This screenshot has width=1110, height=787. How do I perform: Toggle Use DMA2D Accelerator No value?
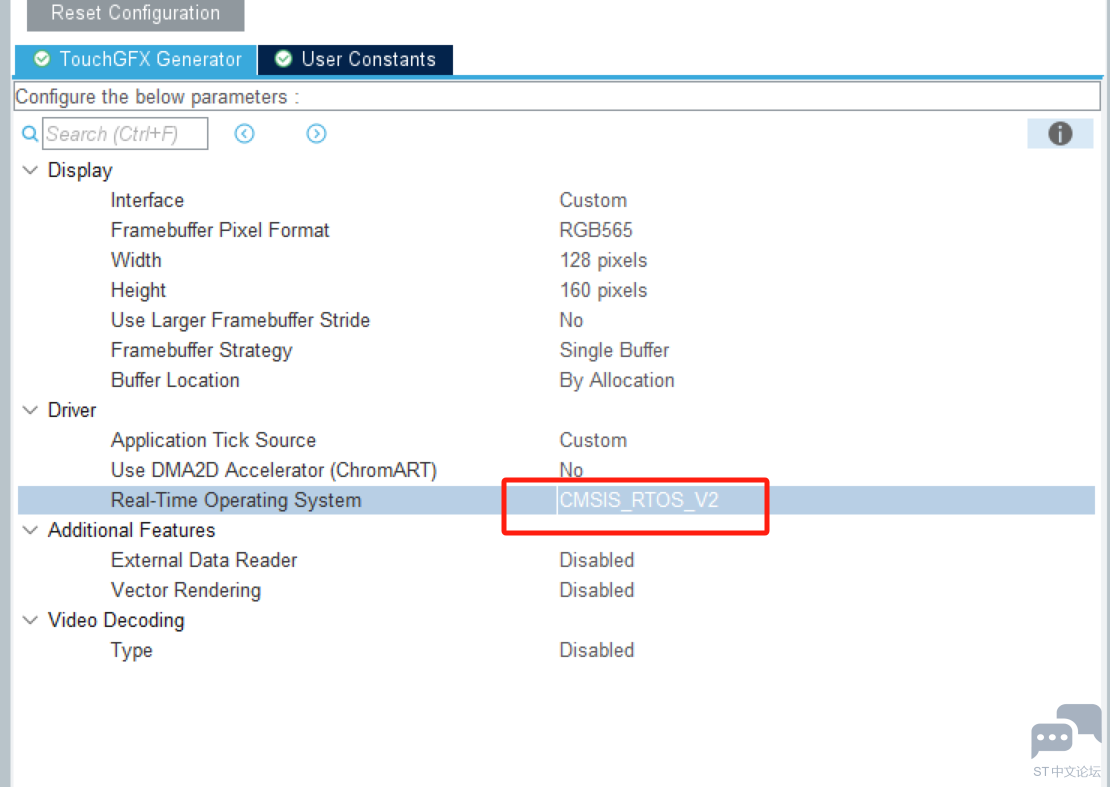pos(571,470)
